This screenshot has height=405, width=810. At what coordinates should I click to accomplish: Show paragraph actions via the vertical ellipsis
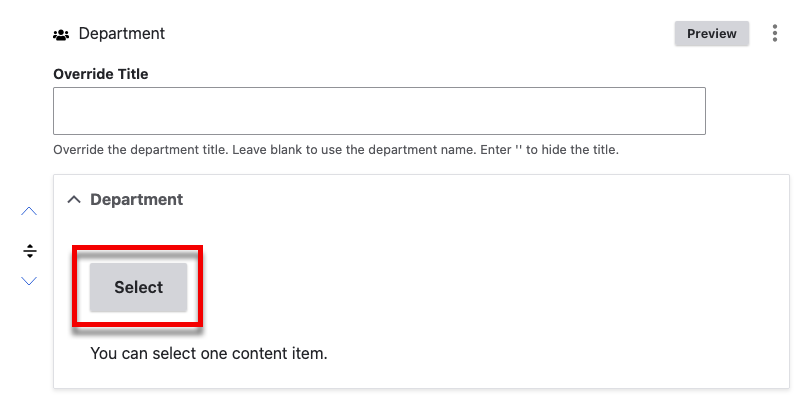(x=774, y=33)
